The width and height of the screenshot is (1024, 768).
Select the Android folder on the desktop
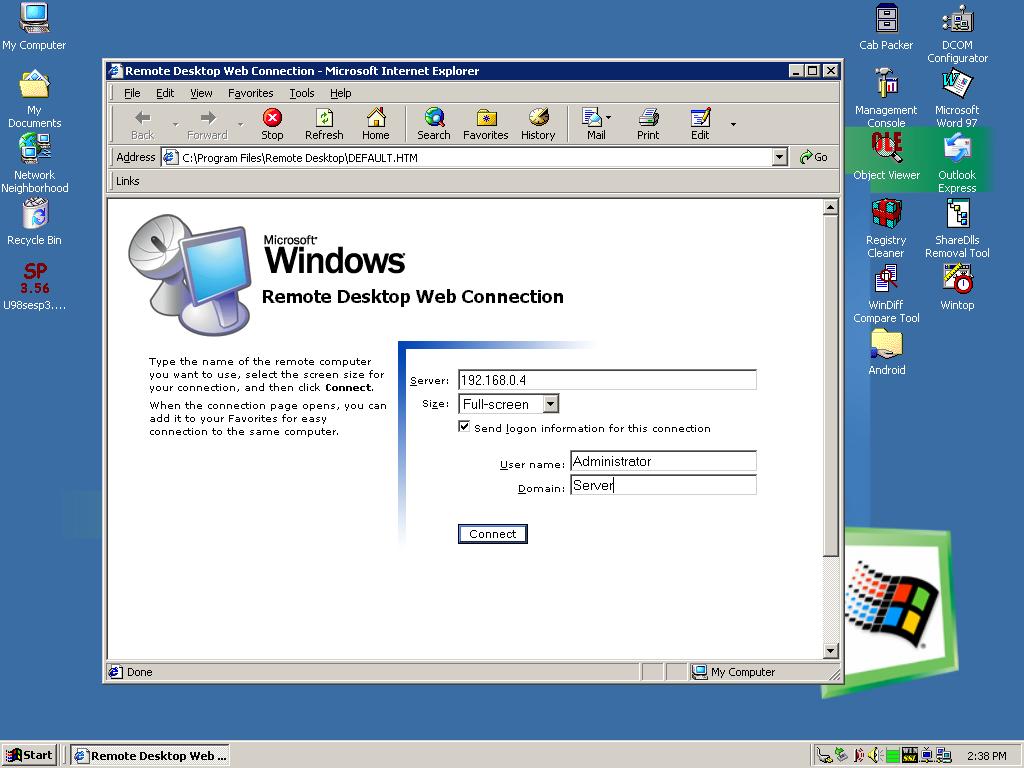(x=886, y=352)
